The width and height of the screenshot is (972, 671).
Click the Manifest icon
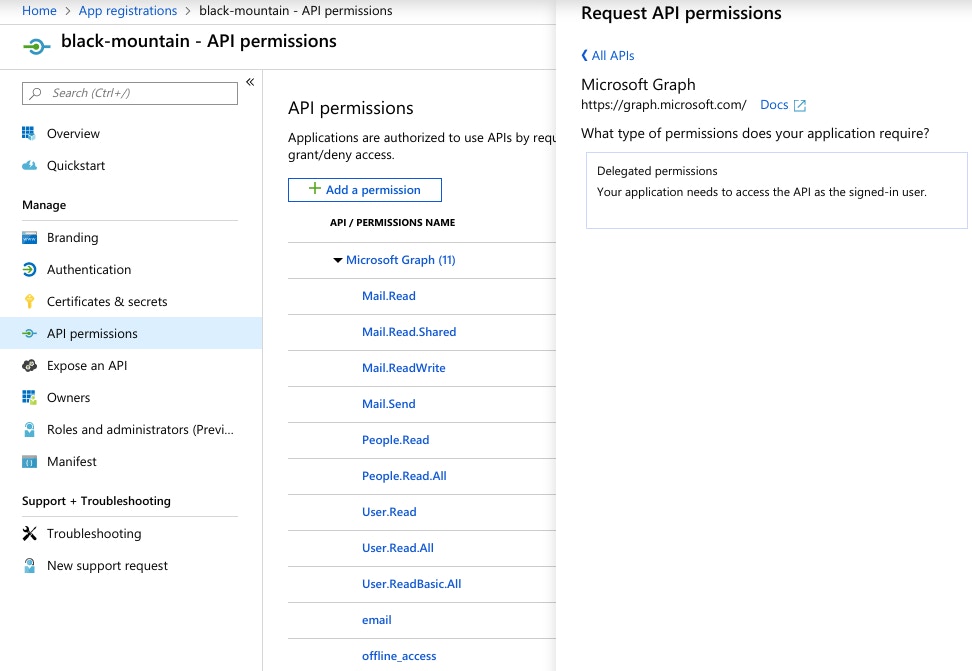point(29,461)
